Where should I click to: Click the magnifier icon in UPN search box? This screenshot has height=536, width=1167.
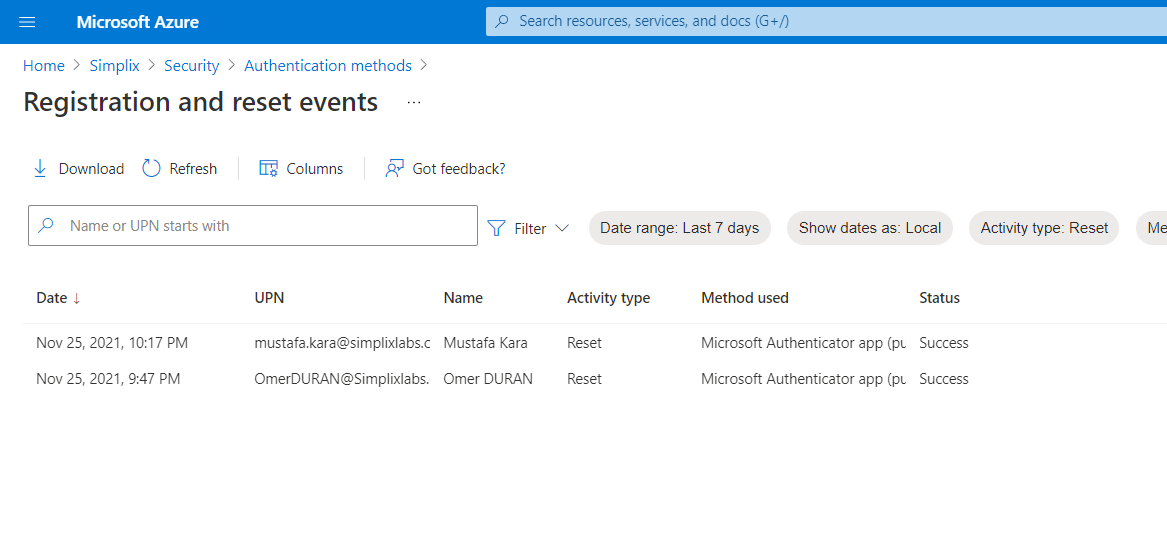[x=46, y=225]
